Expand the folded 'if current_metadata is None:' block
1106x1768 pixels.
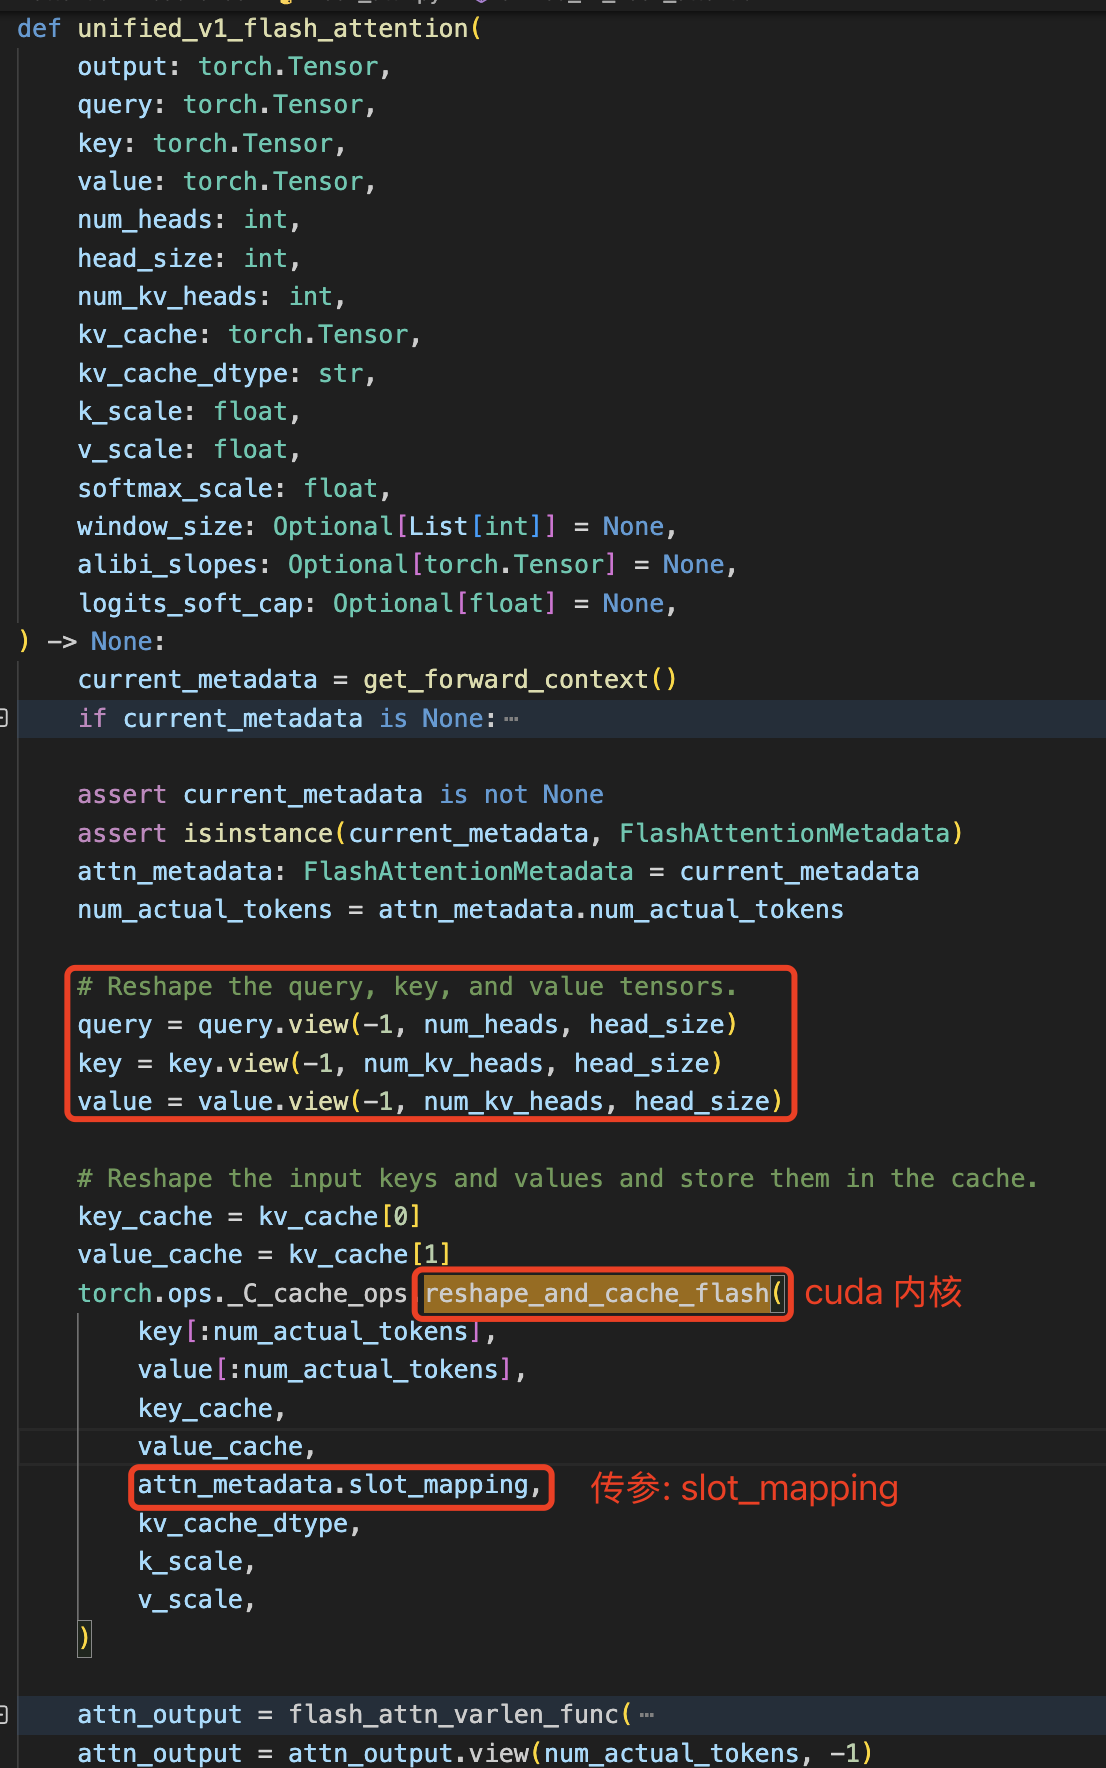coord(511,719)
